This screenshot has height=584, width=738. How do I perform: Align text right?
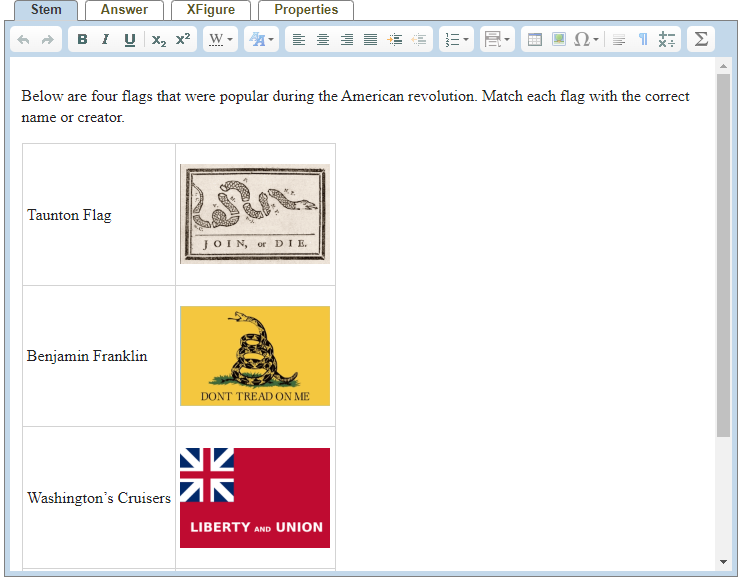[347, 40]
